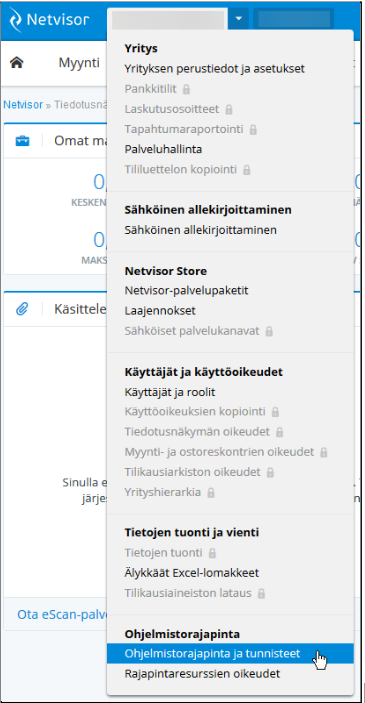Click the Ohjelmistorajapinta section heading

[x=182, y=634]
